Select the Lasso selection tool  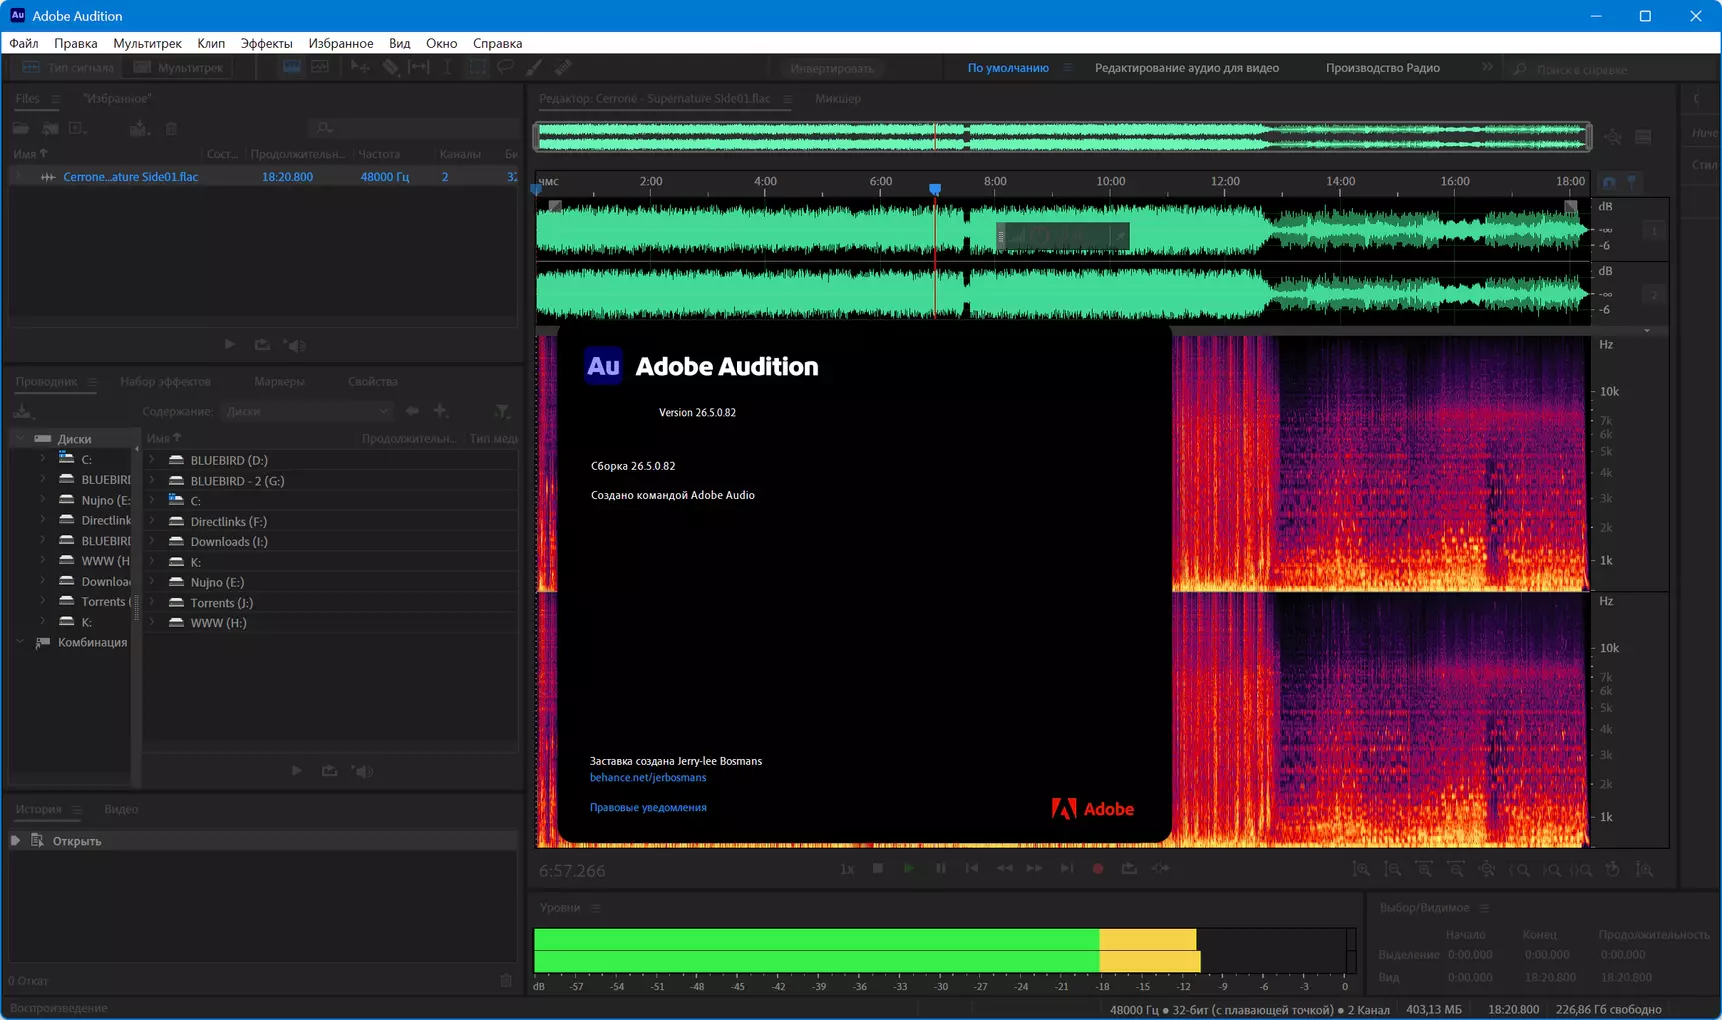point(506,67)
